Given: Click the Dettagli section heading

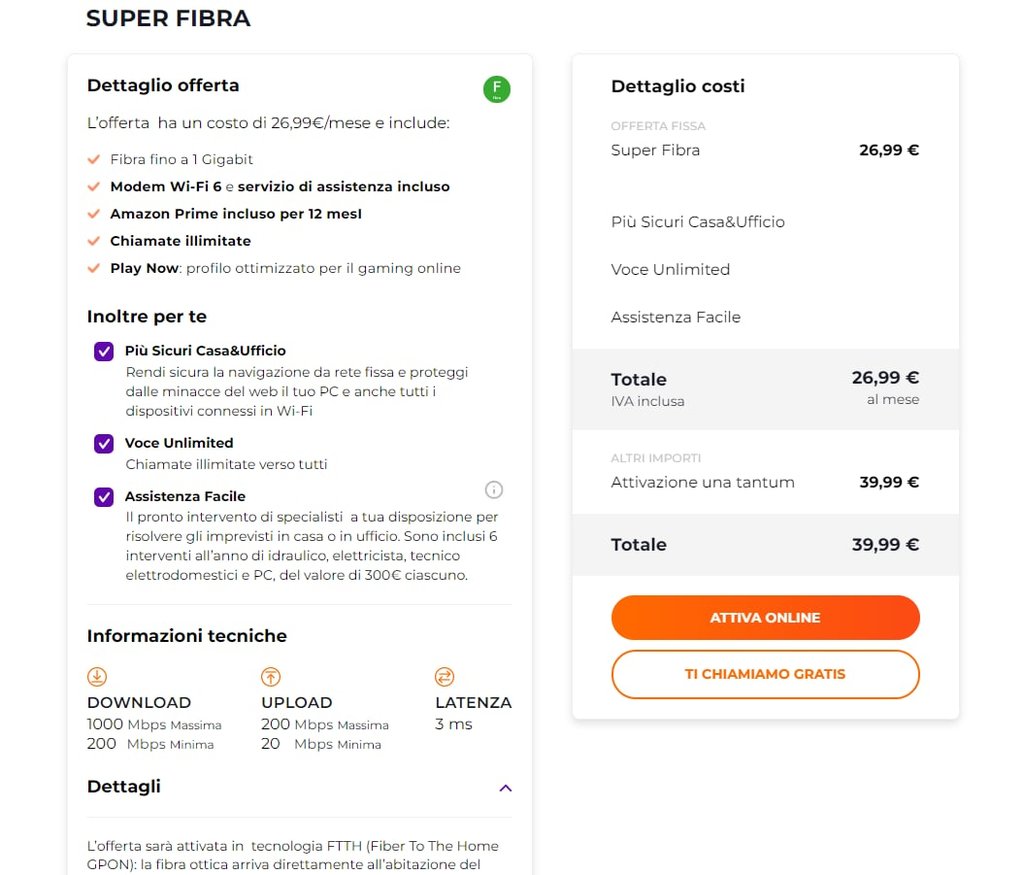Looking at the screenshot, I should click(124, 786).
